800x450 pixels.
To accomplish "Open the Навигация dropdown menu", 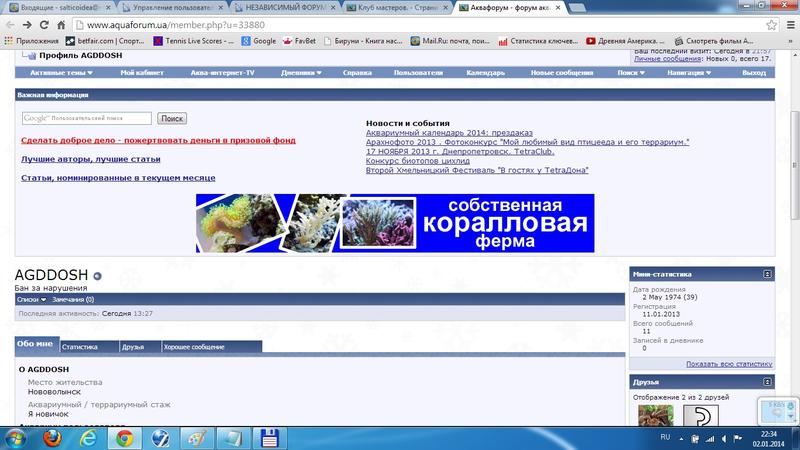I will click(x=689, y=73).
